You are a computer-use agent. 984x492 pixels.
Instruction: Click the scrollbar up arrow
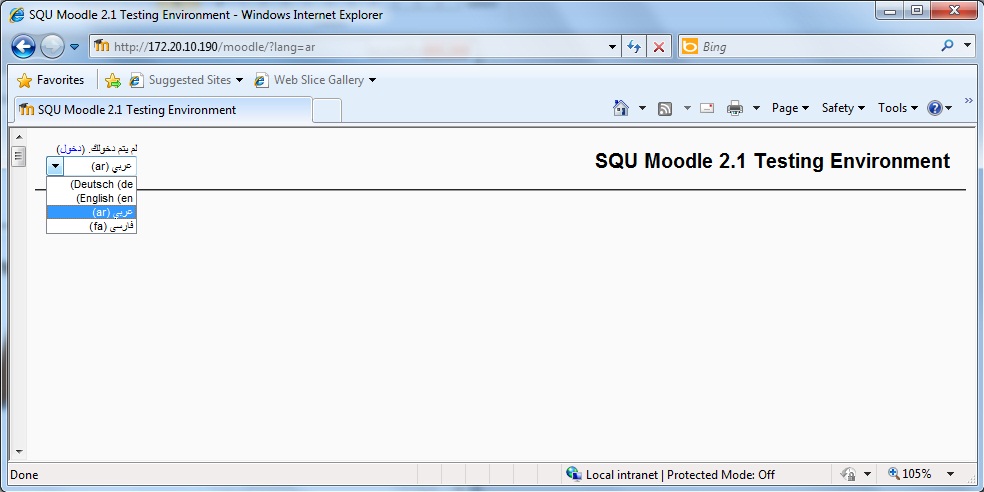(x=18, y=137)
